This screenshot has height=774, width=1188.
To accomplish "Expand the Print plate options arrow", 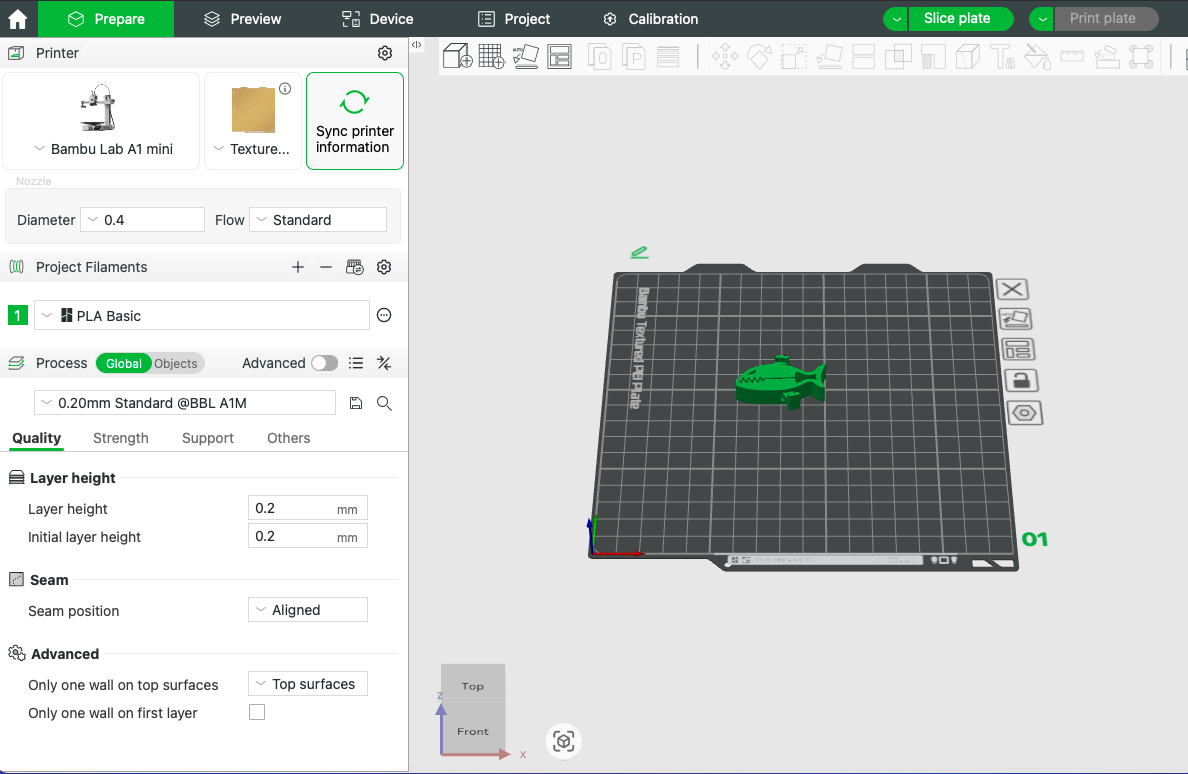I will pyautogui.click(x=1042, y=19).
